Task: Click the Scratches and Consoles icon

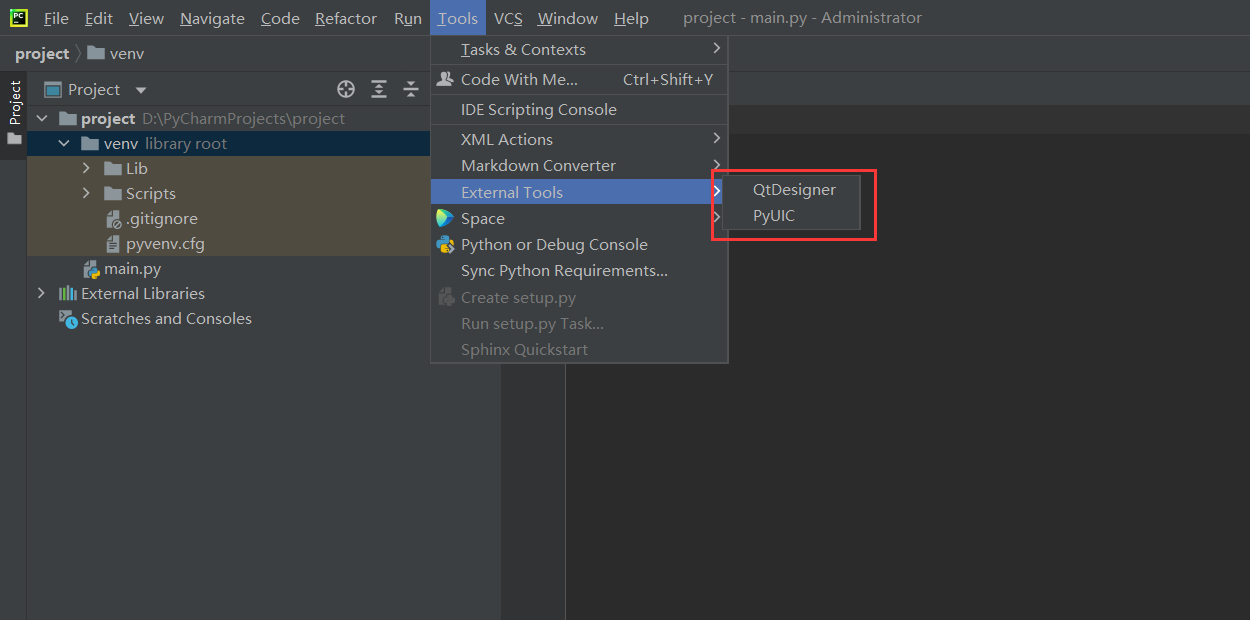Action: [67, 318]
